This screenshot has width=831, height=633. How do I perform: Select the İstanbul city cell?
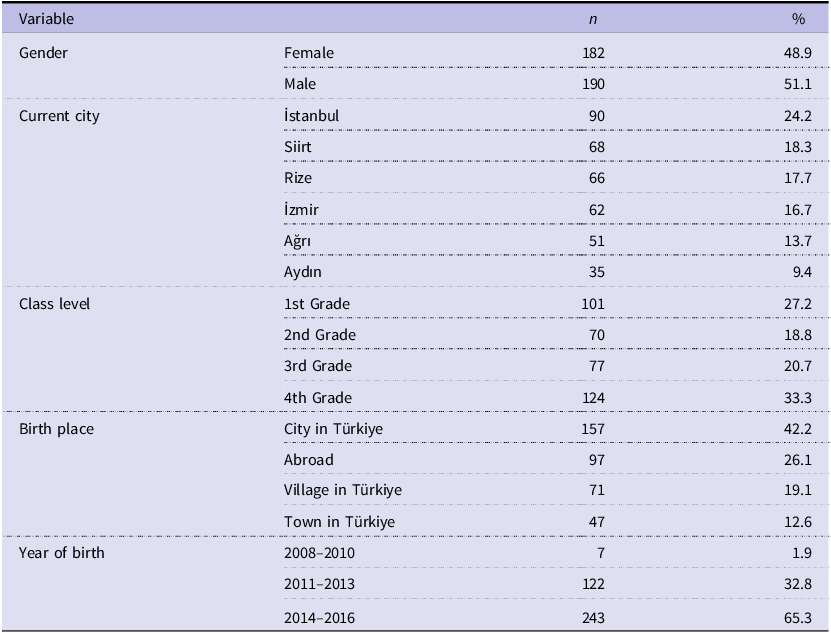312,115
